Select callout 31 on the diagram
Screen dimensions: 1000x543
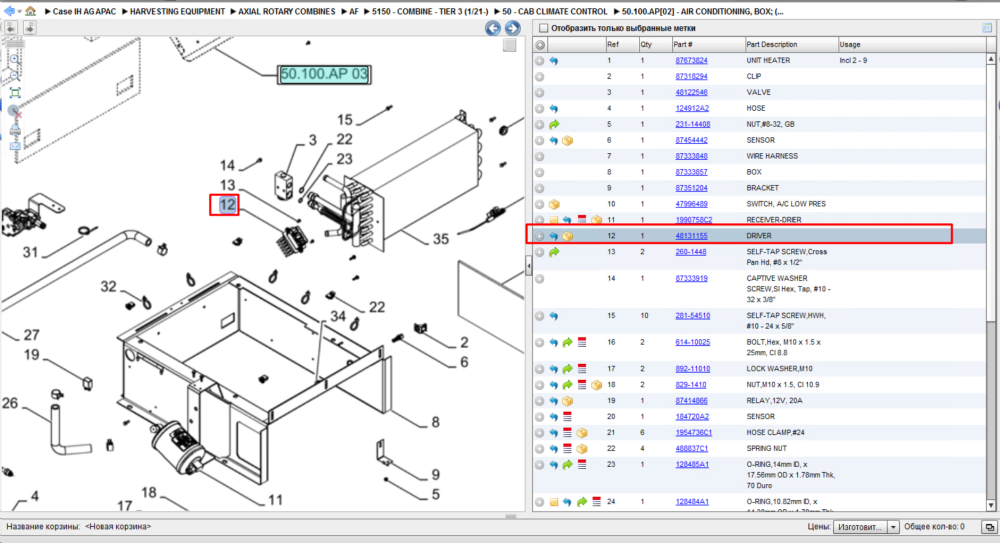pyautogui.click(x=31, y=253)
